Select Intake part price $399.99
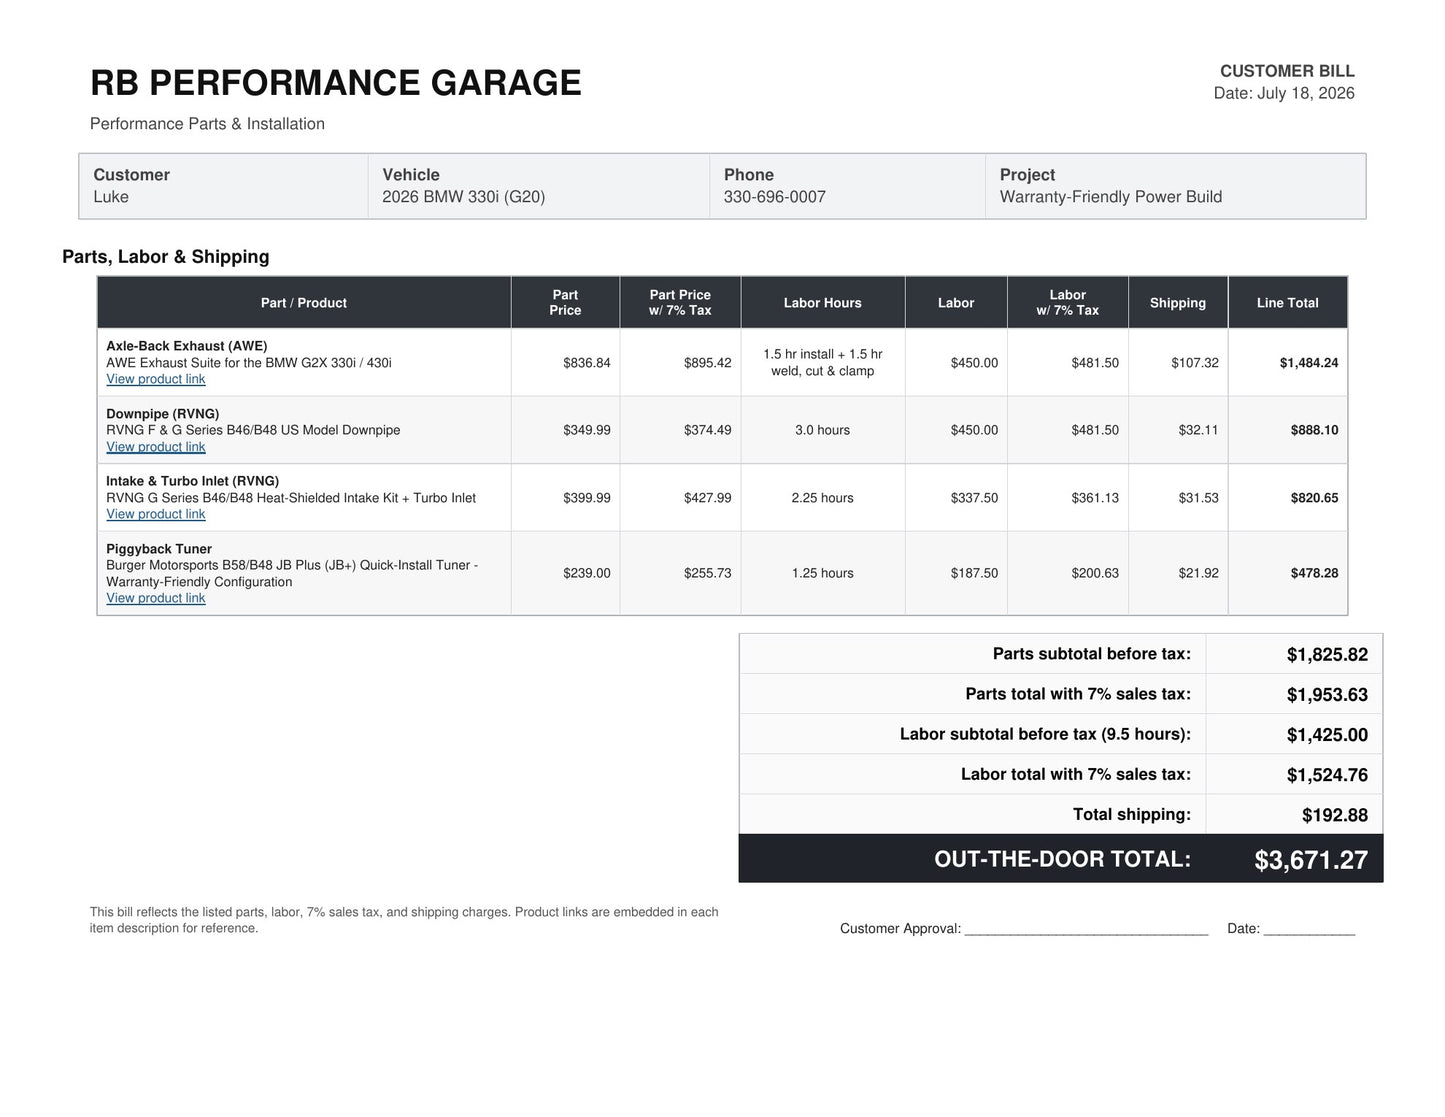Image resolution: width=1445 pixels, height=1117 pixels. click(x=587, y=498)
